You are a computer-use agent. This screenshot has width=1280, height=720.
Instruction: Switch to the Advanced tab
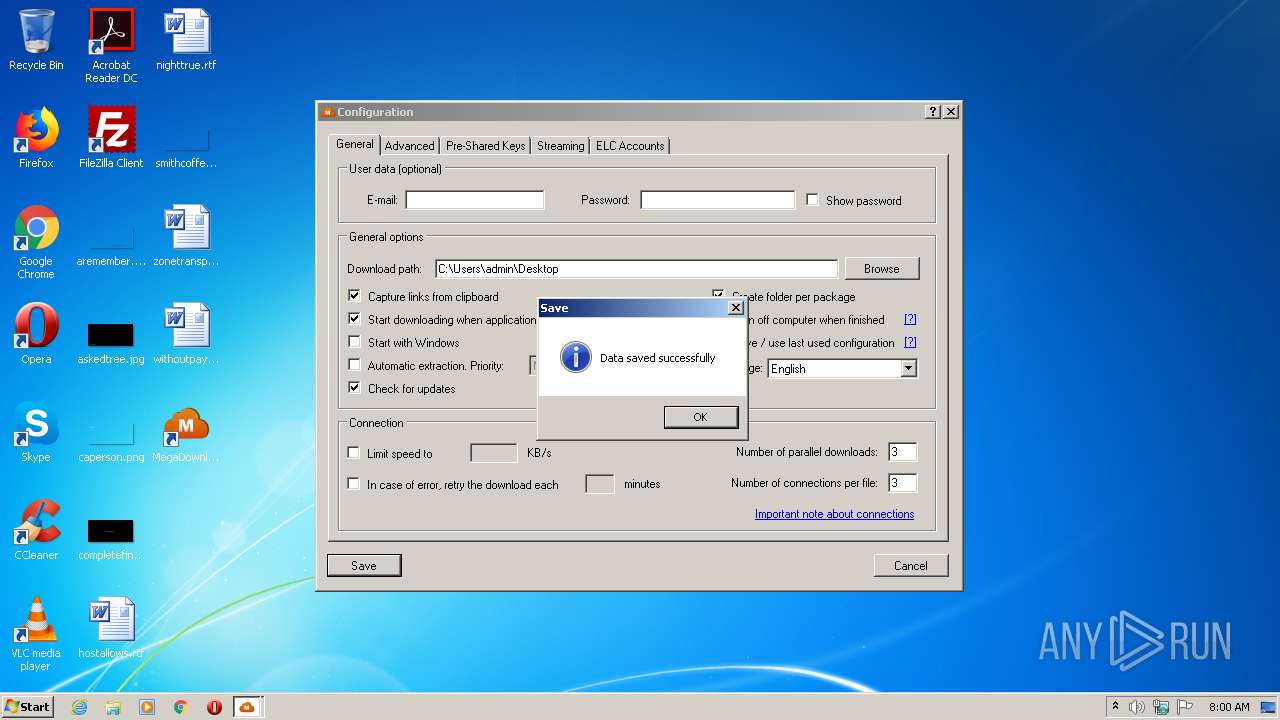(410, 146)
